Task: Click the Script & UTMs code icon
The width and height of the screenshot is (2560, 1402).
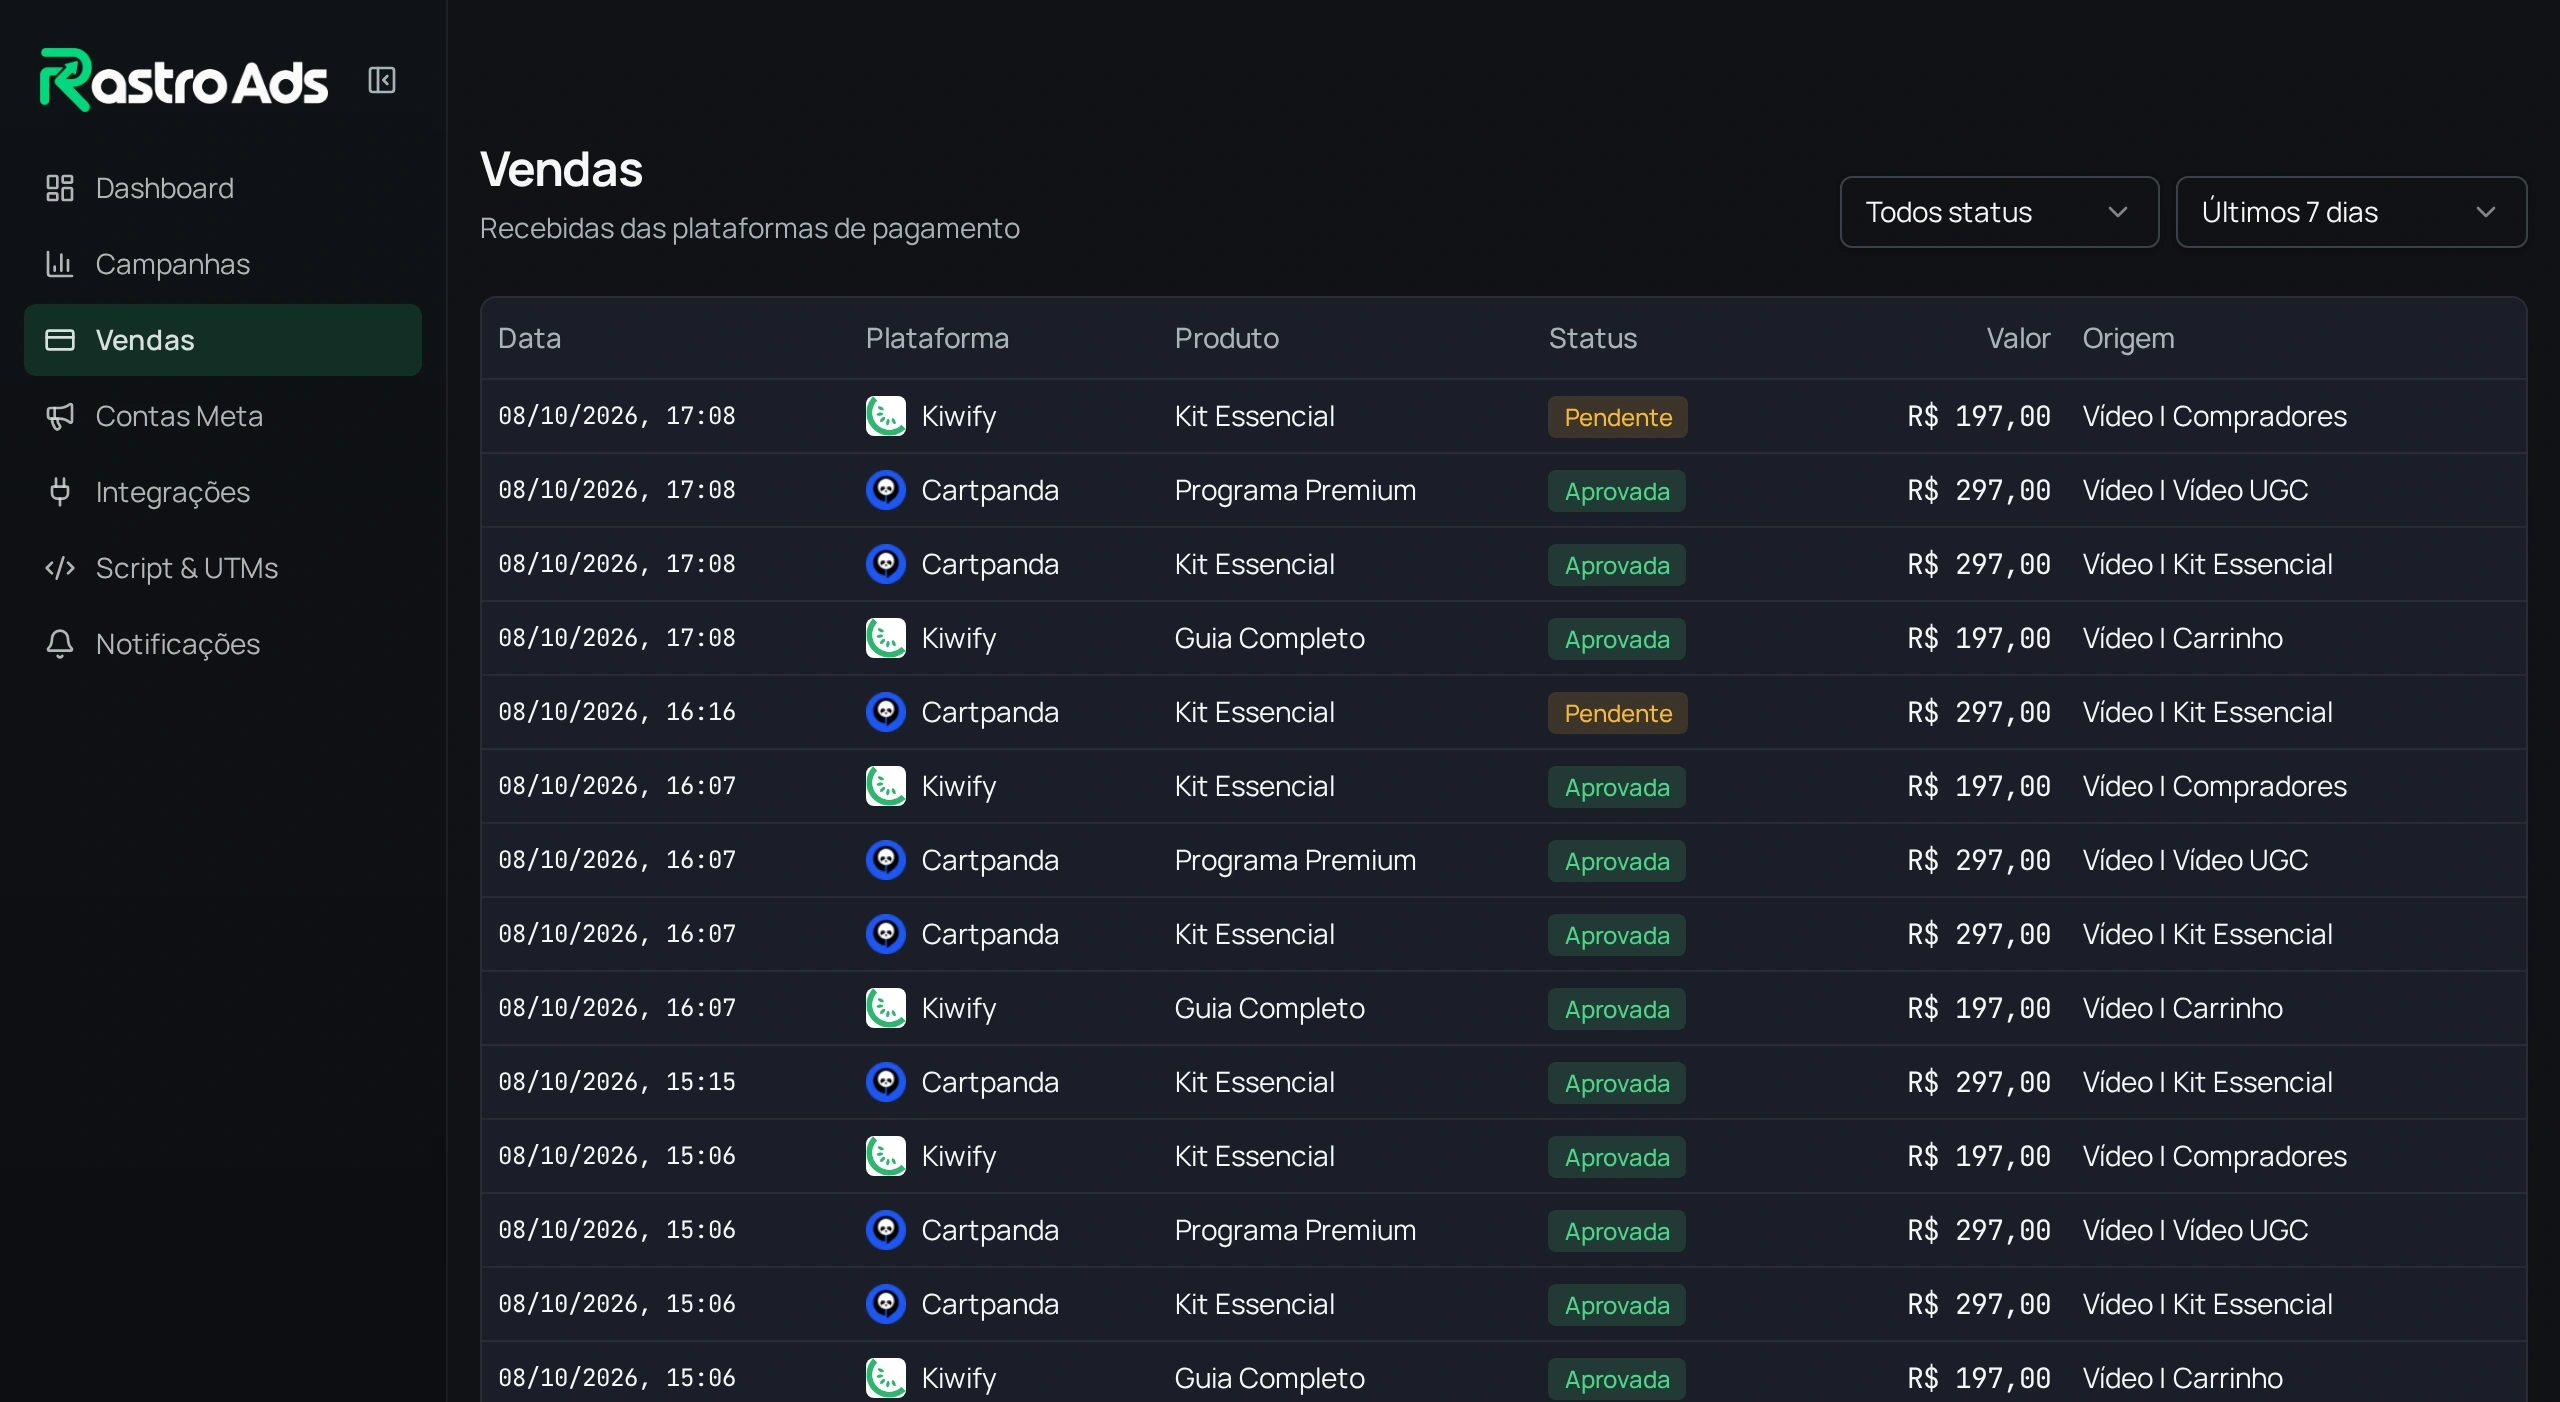Action: tap(60, 568)
